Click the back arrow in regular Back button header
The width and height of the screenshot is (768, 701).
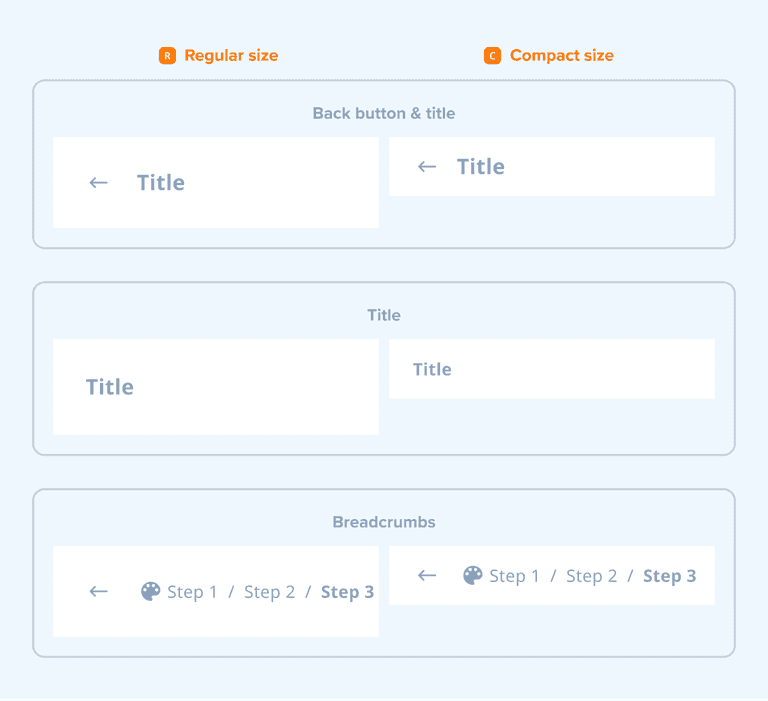(98, 182)
